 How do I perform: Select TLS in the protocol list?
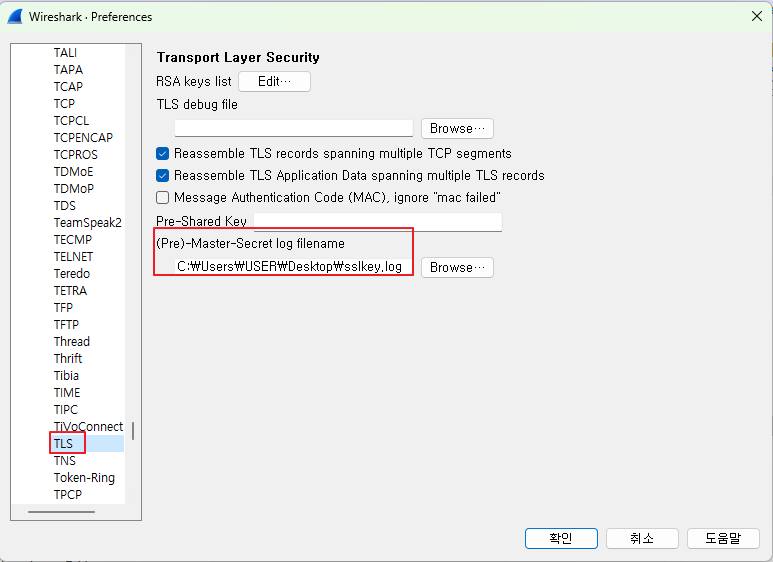point(63,444)
